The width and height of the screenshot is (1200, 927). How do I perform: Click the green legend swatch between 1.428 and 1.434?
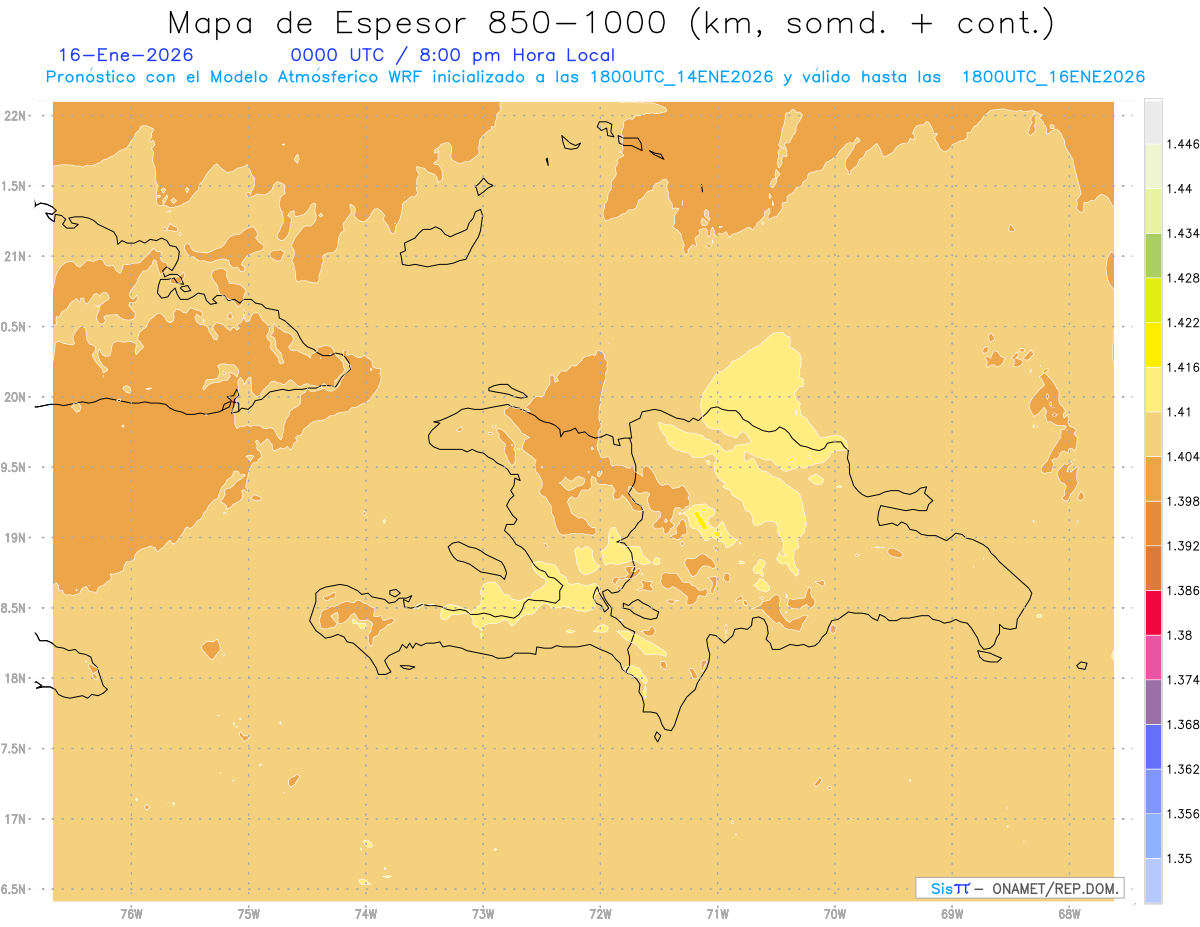coord(1153,255)
